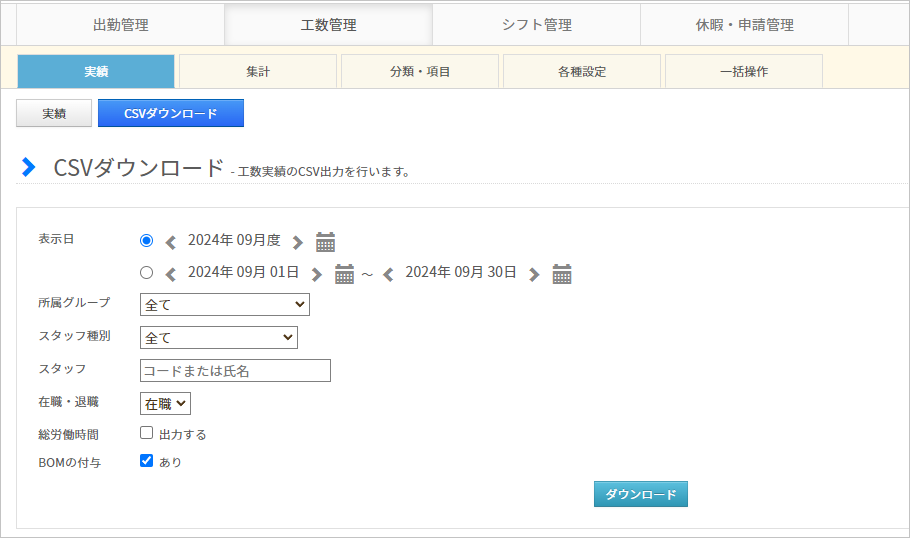This screenshot has width=910, height=538.
Task: Advance to next month after 2024年09月度
Action: pos(298,242)
